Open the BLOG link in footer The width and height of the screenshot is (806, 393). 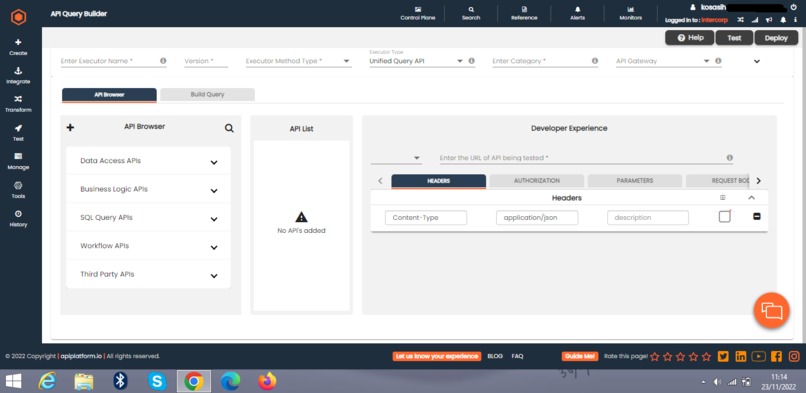point(495,356)
